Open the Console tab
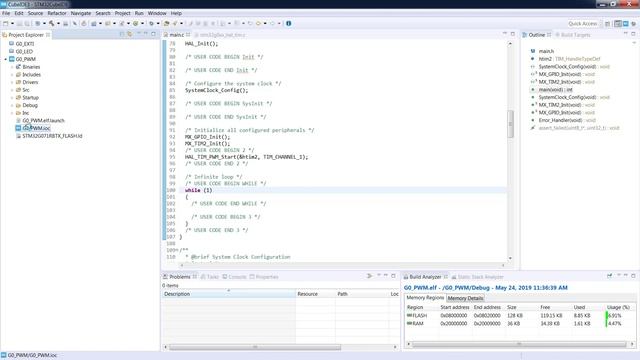 [234, 277]
